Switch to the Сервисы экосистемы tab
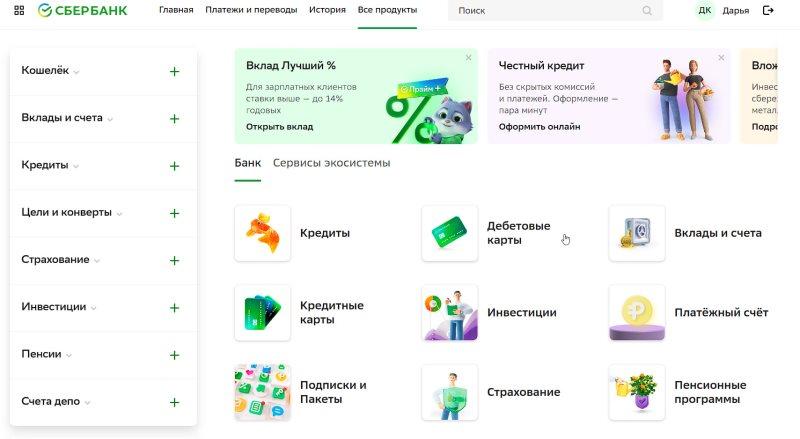Image resolution: width=800 pixels, height=439 pixels. coord(331,163)
